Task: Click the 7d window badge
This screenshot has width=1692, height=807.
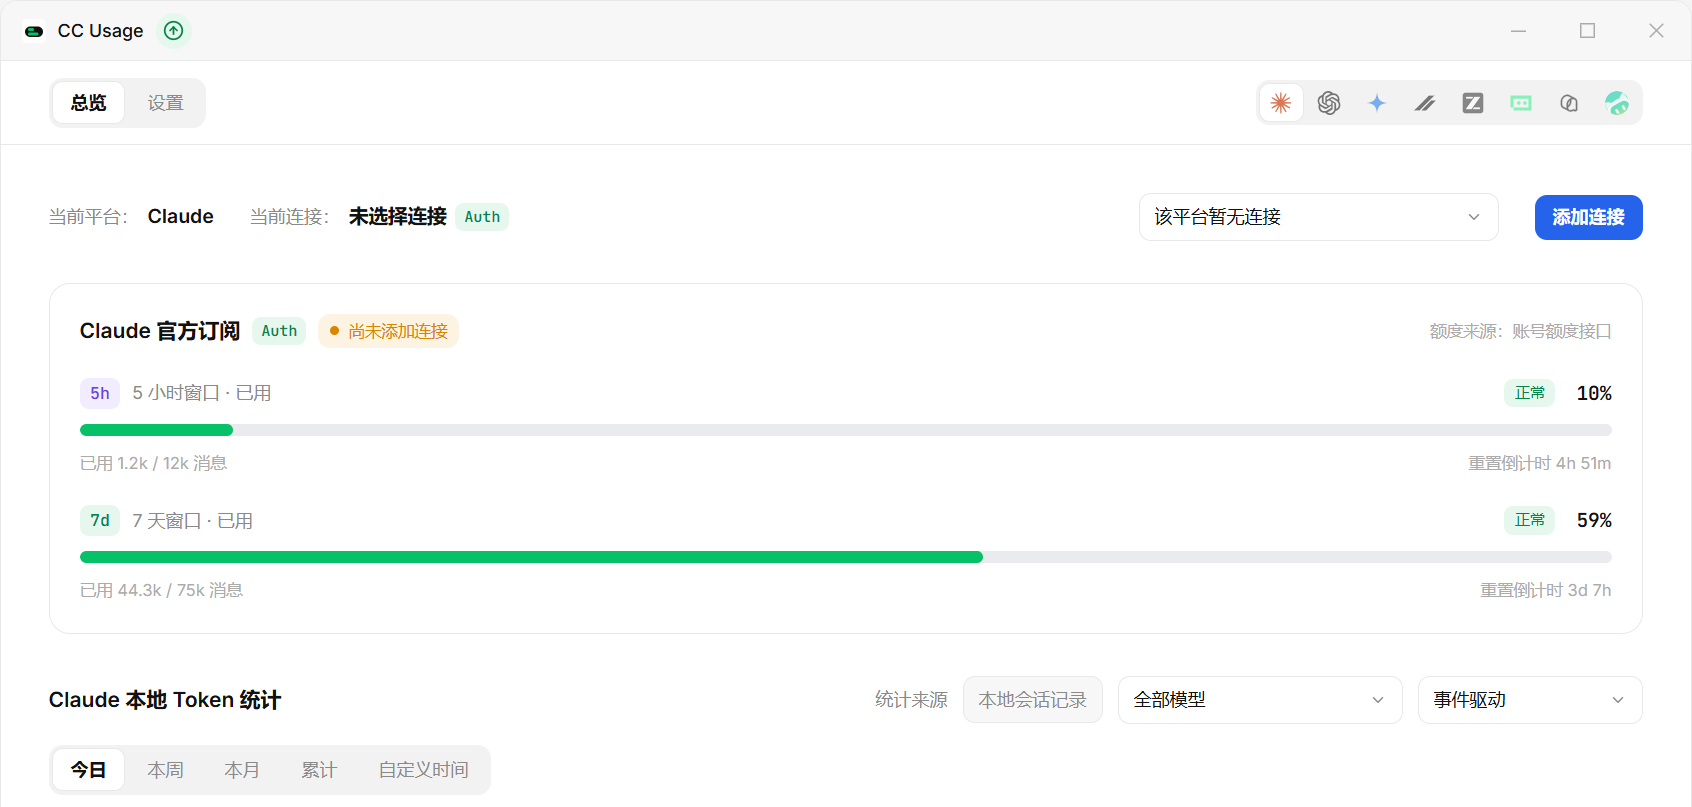Action: click(x=100, y=520)
